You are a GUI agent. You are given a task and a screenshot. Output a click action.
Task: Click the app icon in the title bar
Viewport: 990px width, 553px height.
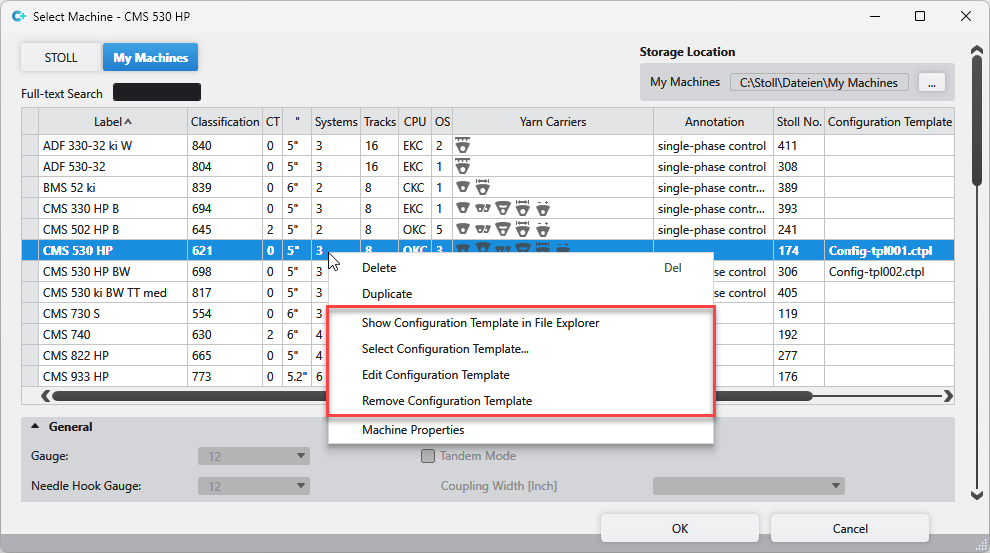[17, 17]
